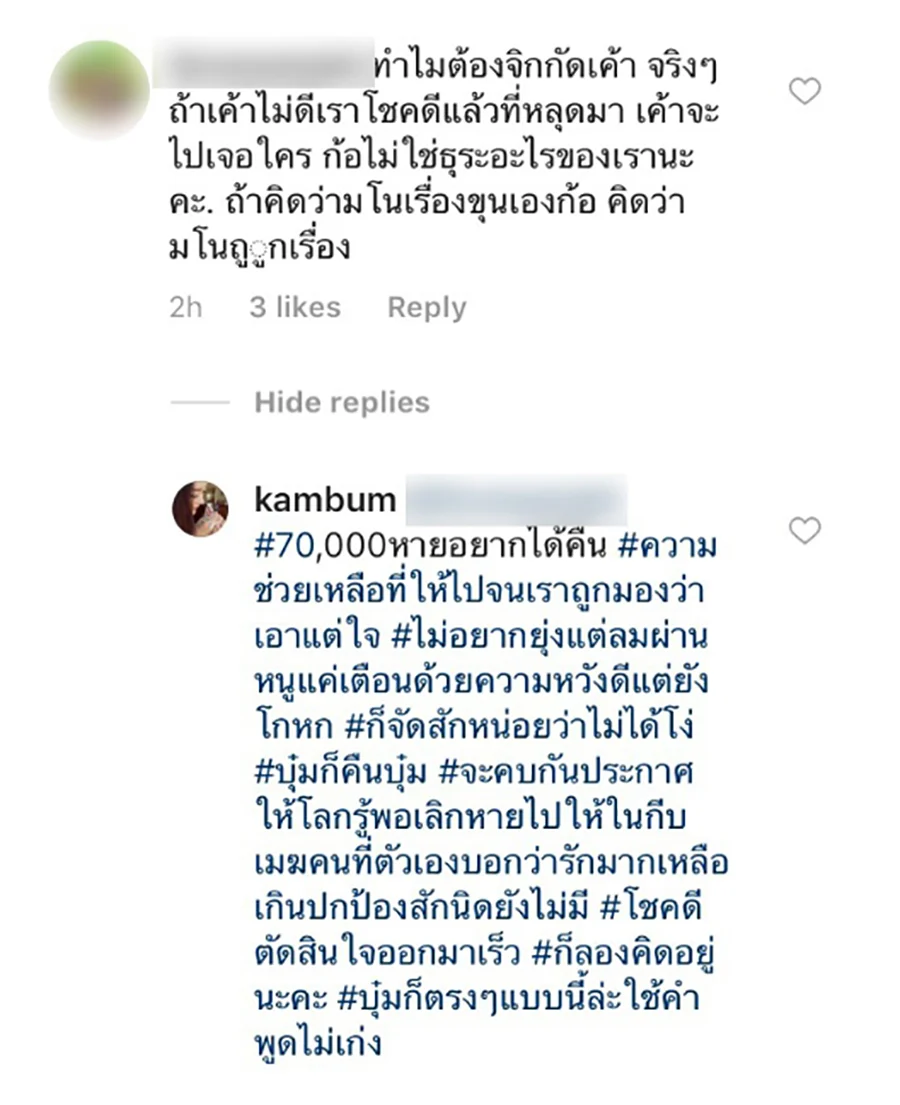Collapse the thread with Hide replies

pyautogui.click(x=342, y=402)
